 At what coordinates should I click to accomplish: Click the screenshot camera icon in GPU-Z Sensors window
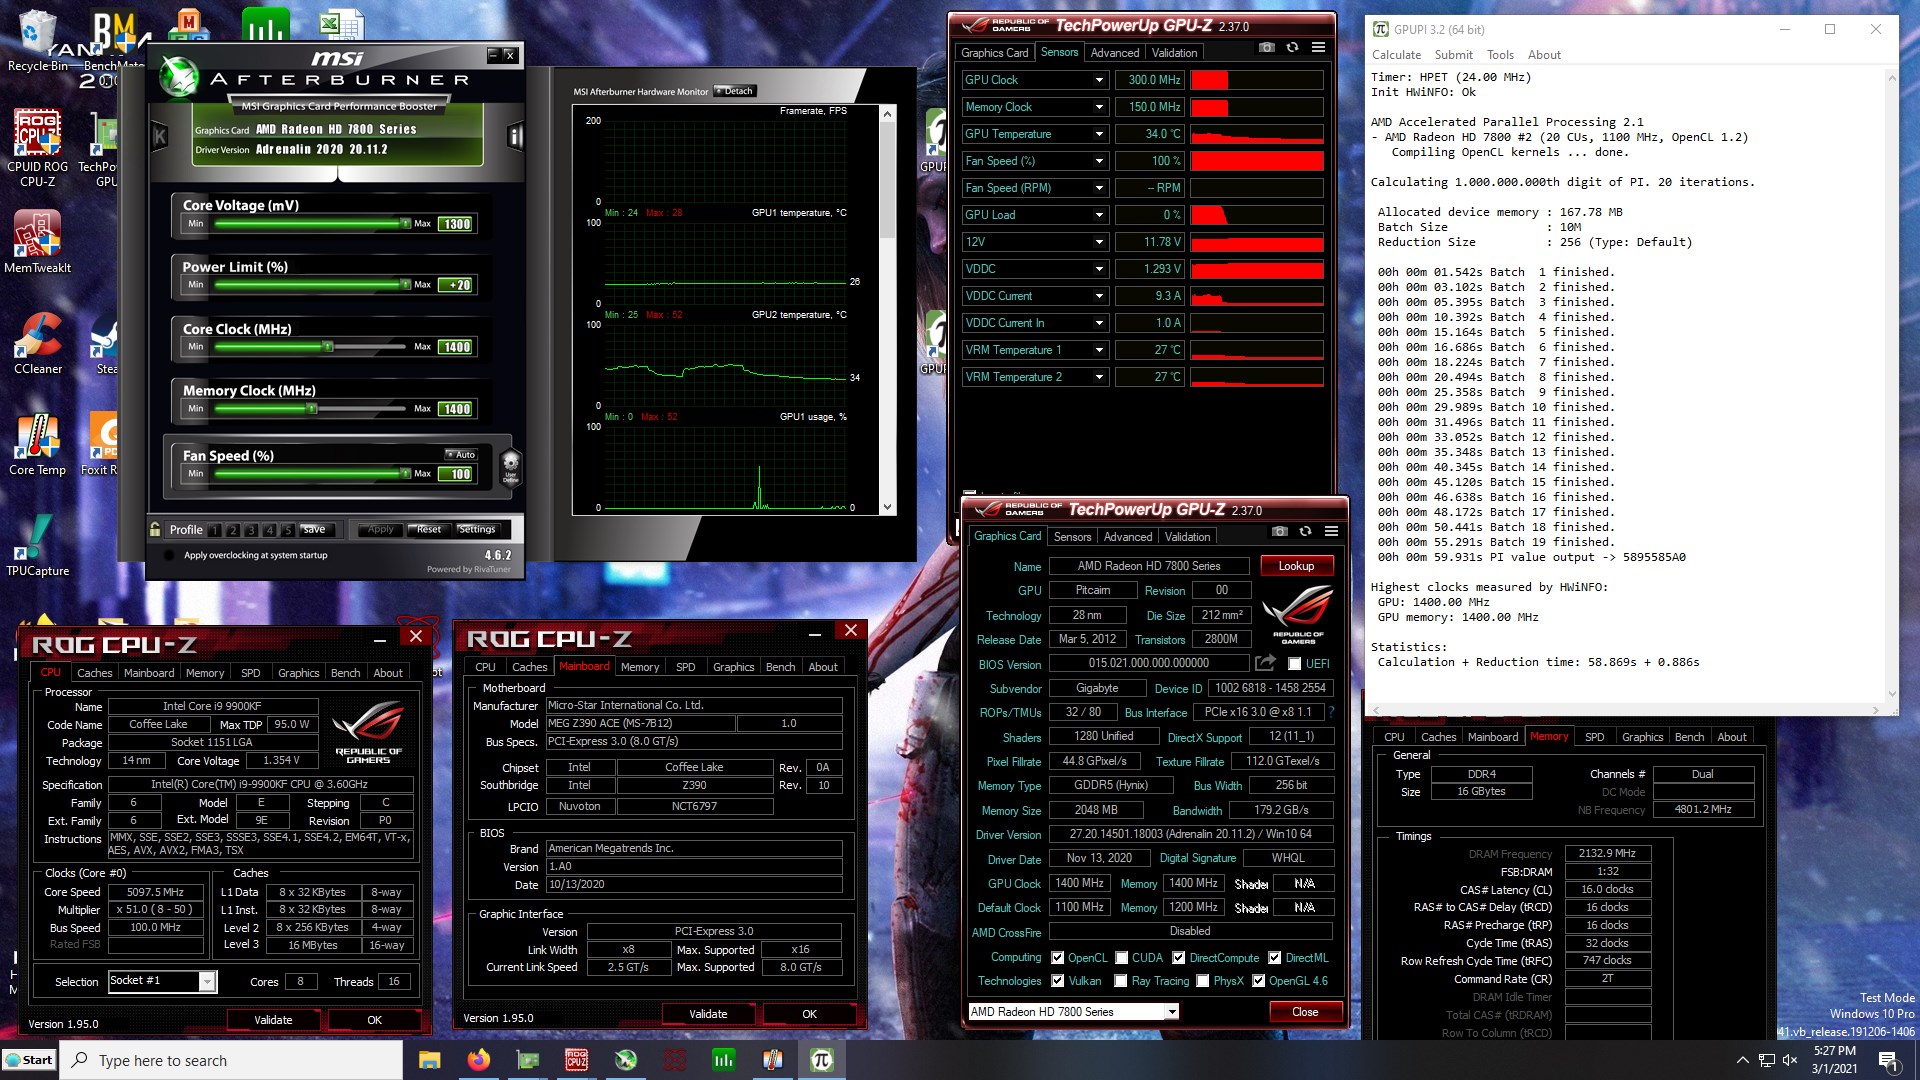pos(1266,48)
